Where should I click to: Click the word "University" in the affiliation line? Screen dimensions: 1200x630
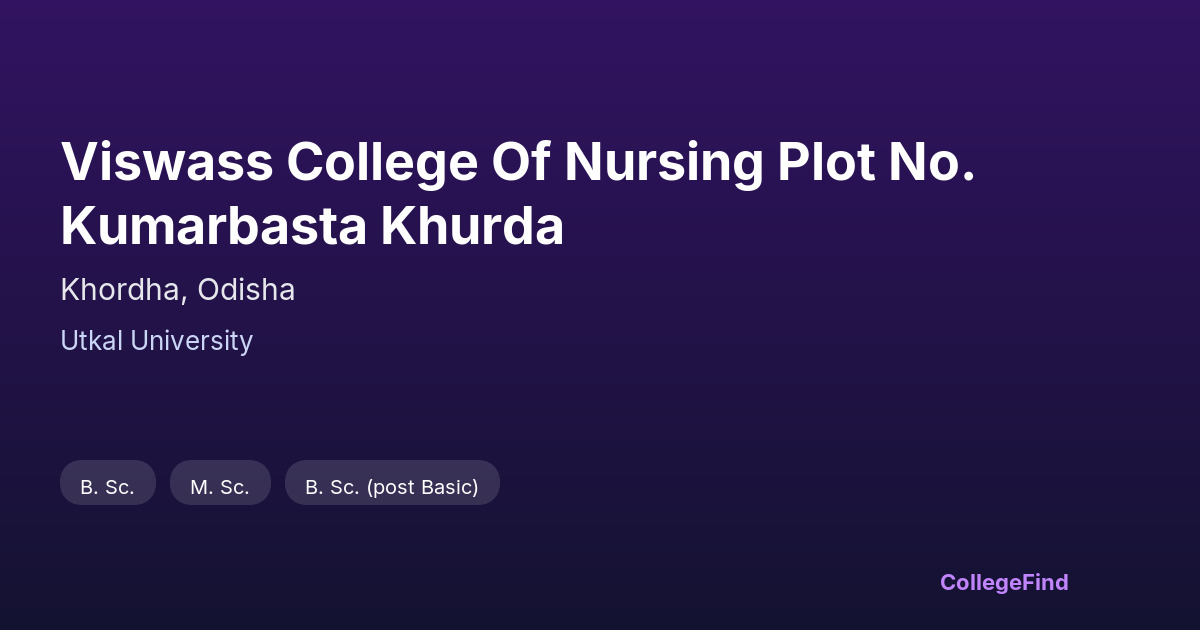pyautogui.click(x=192, y=341)
